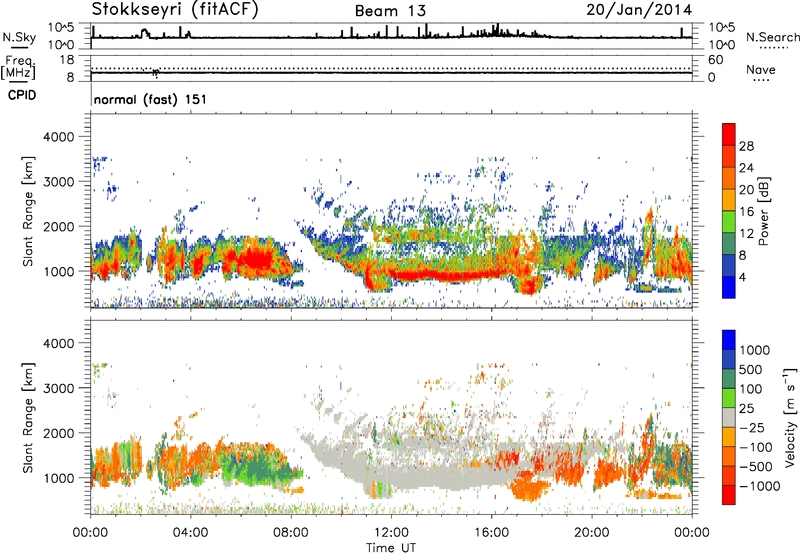Click the gray segment of velocity color bar

tap(729, 417)
